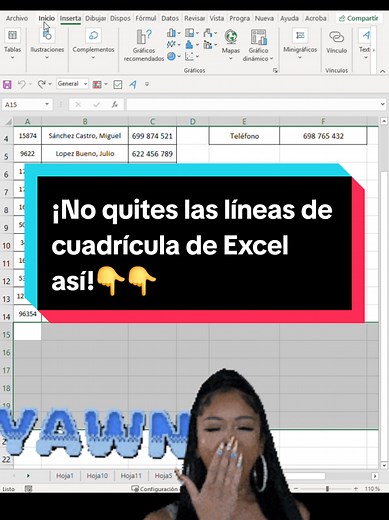Open the Tablas ribbon group
Image resolution: width=389 pixels, height=520 pixels.
coord(12,44)
